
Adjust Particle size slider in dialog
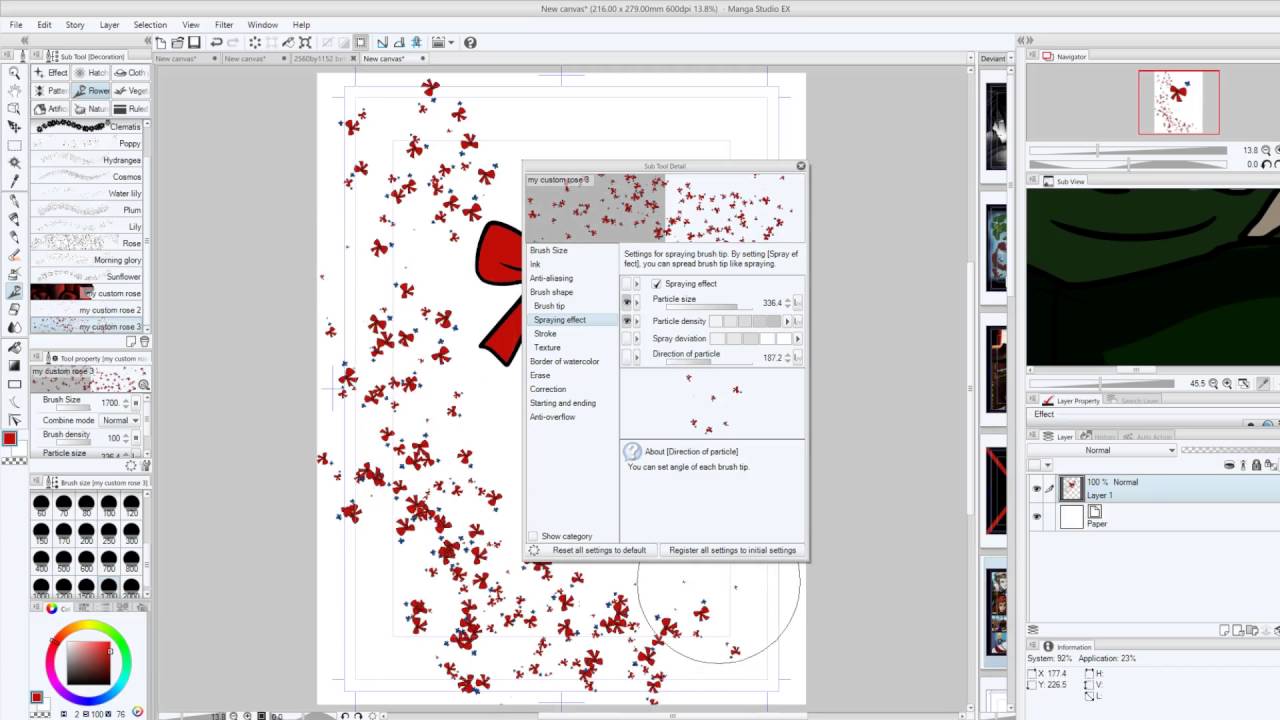pyautogui.click(x=702, y=307)
